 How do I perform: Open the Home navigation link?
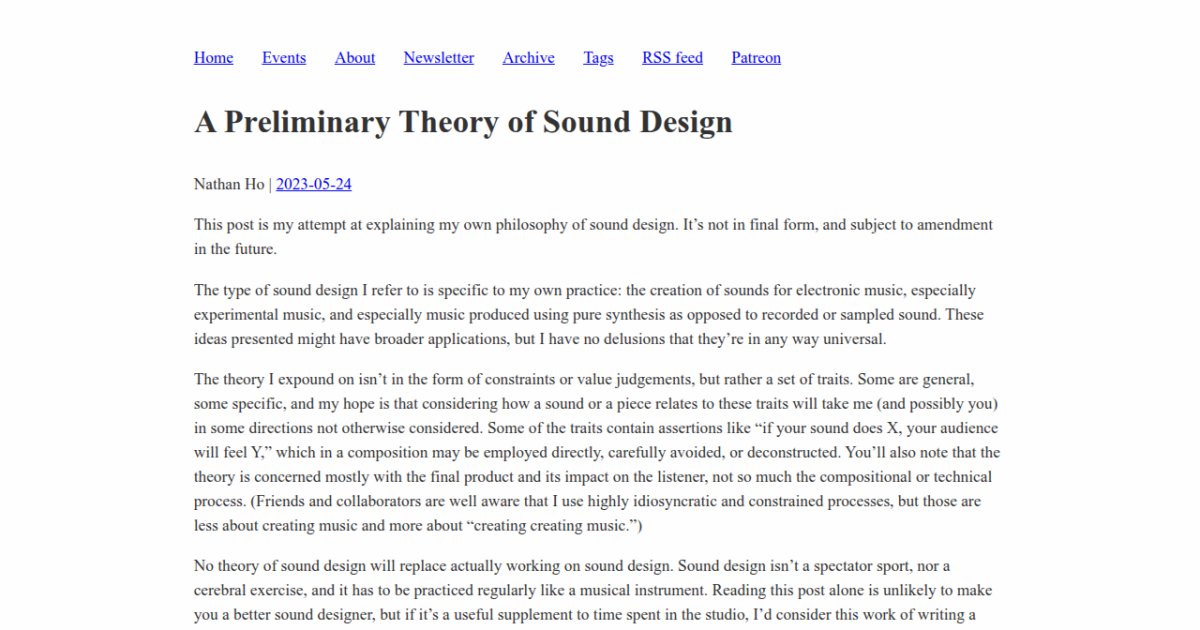tap(213, 58)
